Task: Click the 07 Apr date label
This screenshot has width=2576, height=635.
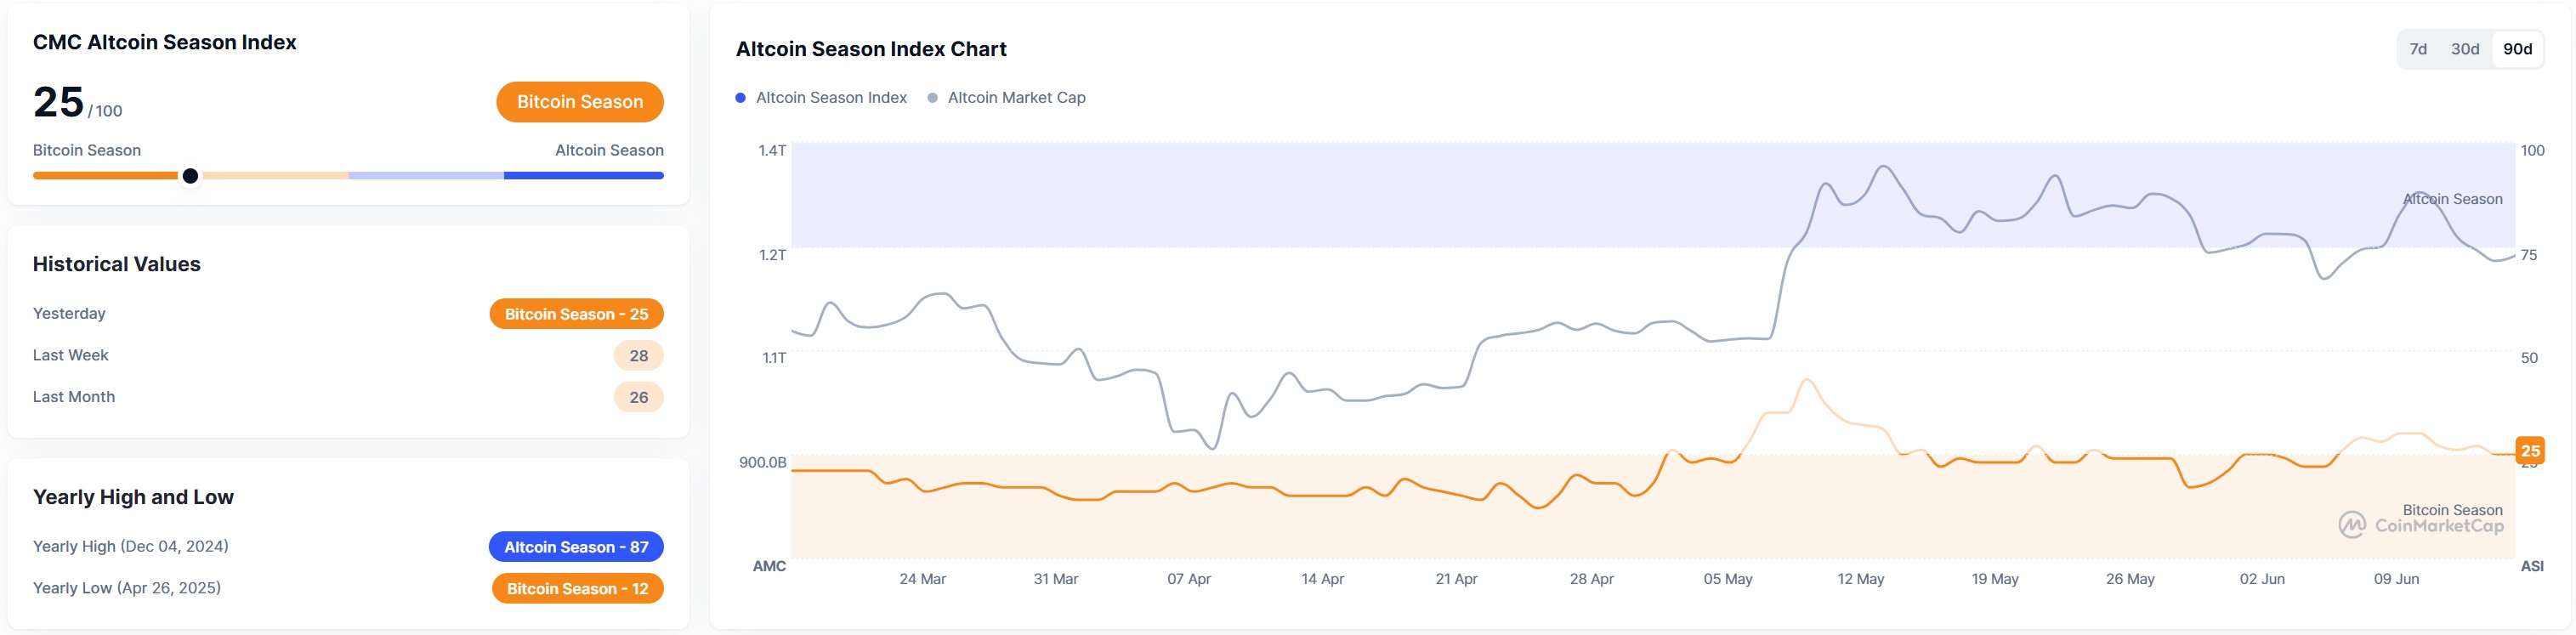Action: (1188, 579)
